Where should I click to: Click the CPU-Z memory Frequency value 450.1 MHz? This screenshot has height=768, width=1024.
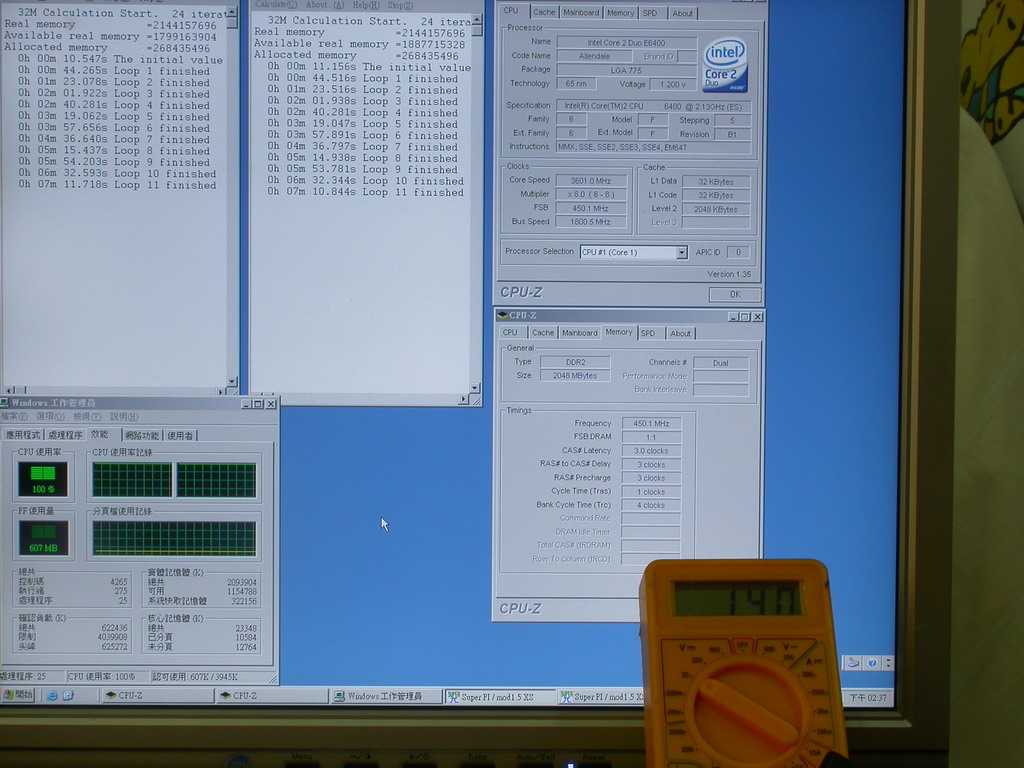click(651, 423)
